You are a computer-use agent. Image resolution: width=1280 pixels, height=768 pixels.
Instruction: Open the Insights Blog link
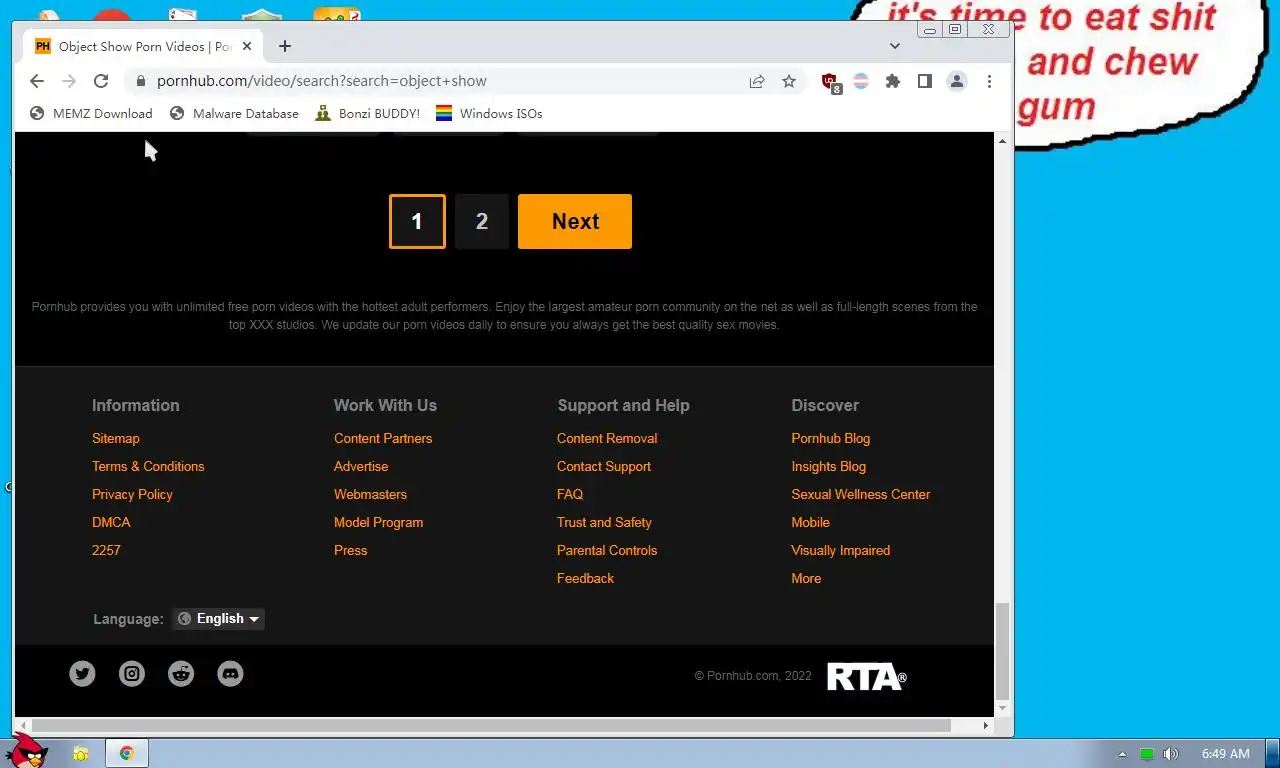coord(828,466)
